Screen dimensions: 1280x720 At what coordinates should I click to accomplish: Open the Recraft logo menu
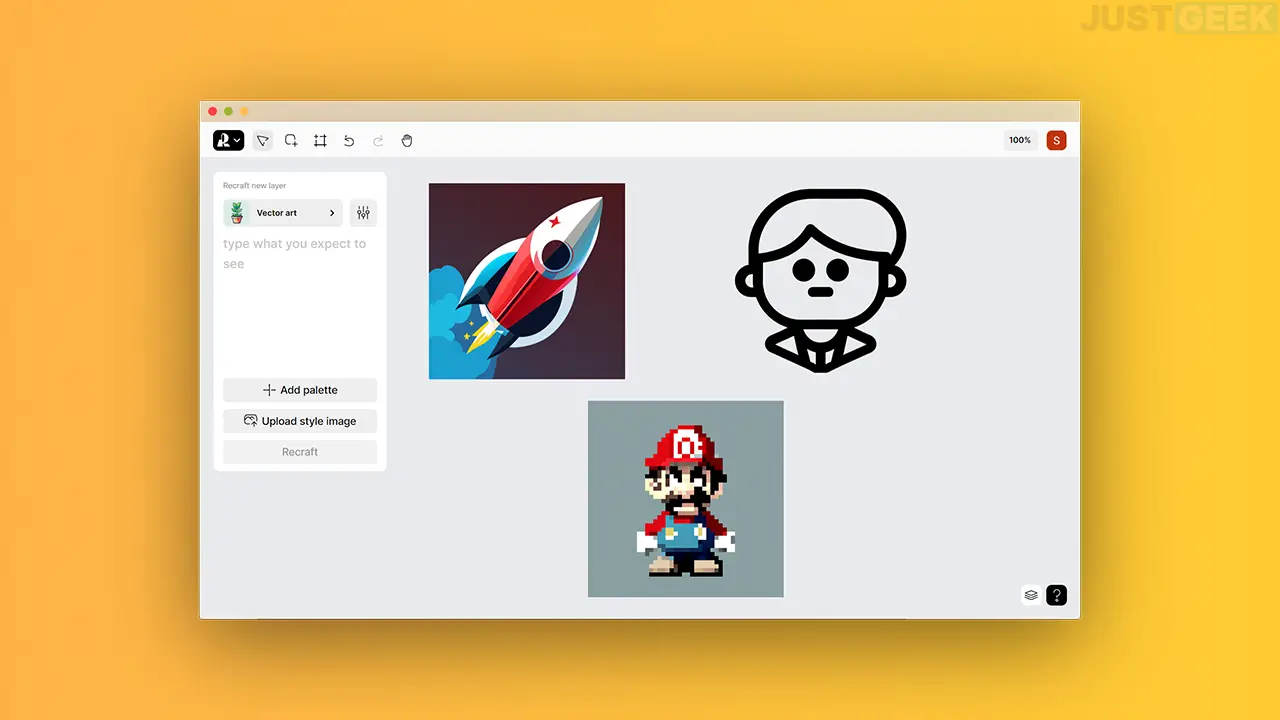click(x=228, y=141)
